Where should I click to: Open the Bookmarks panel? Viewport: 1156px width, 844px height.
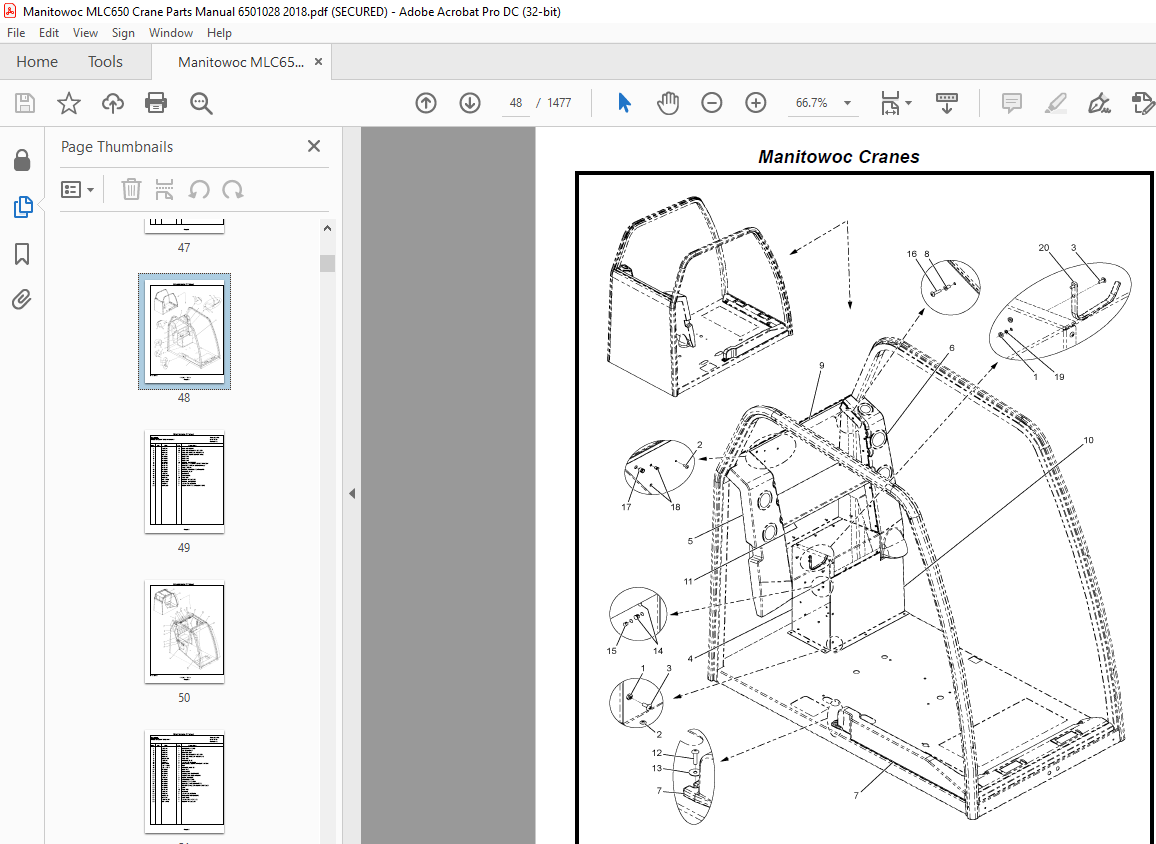(x=22, y=254)
